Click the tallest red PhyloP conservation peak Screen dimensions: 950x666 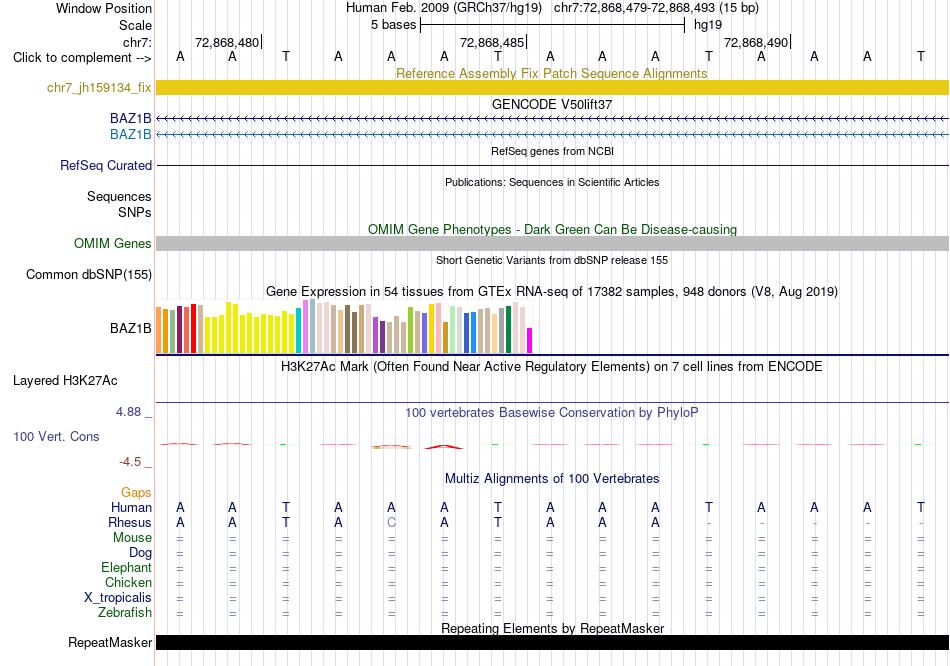click(x=443, y=447)
